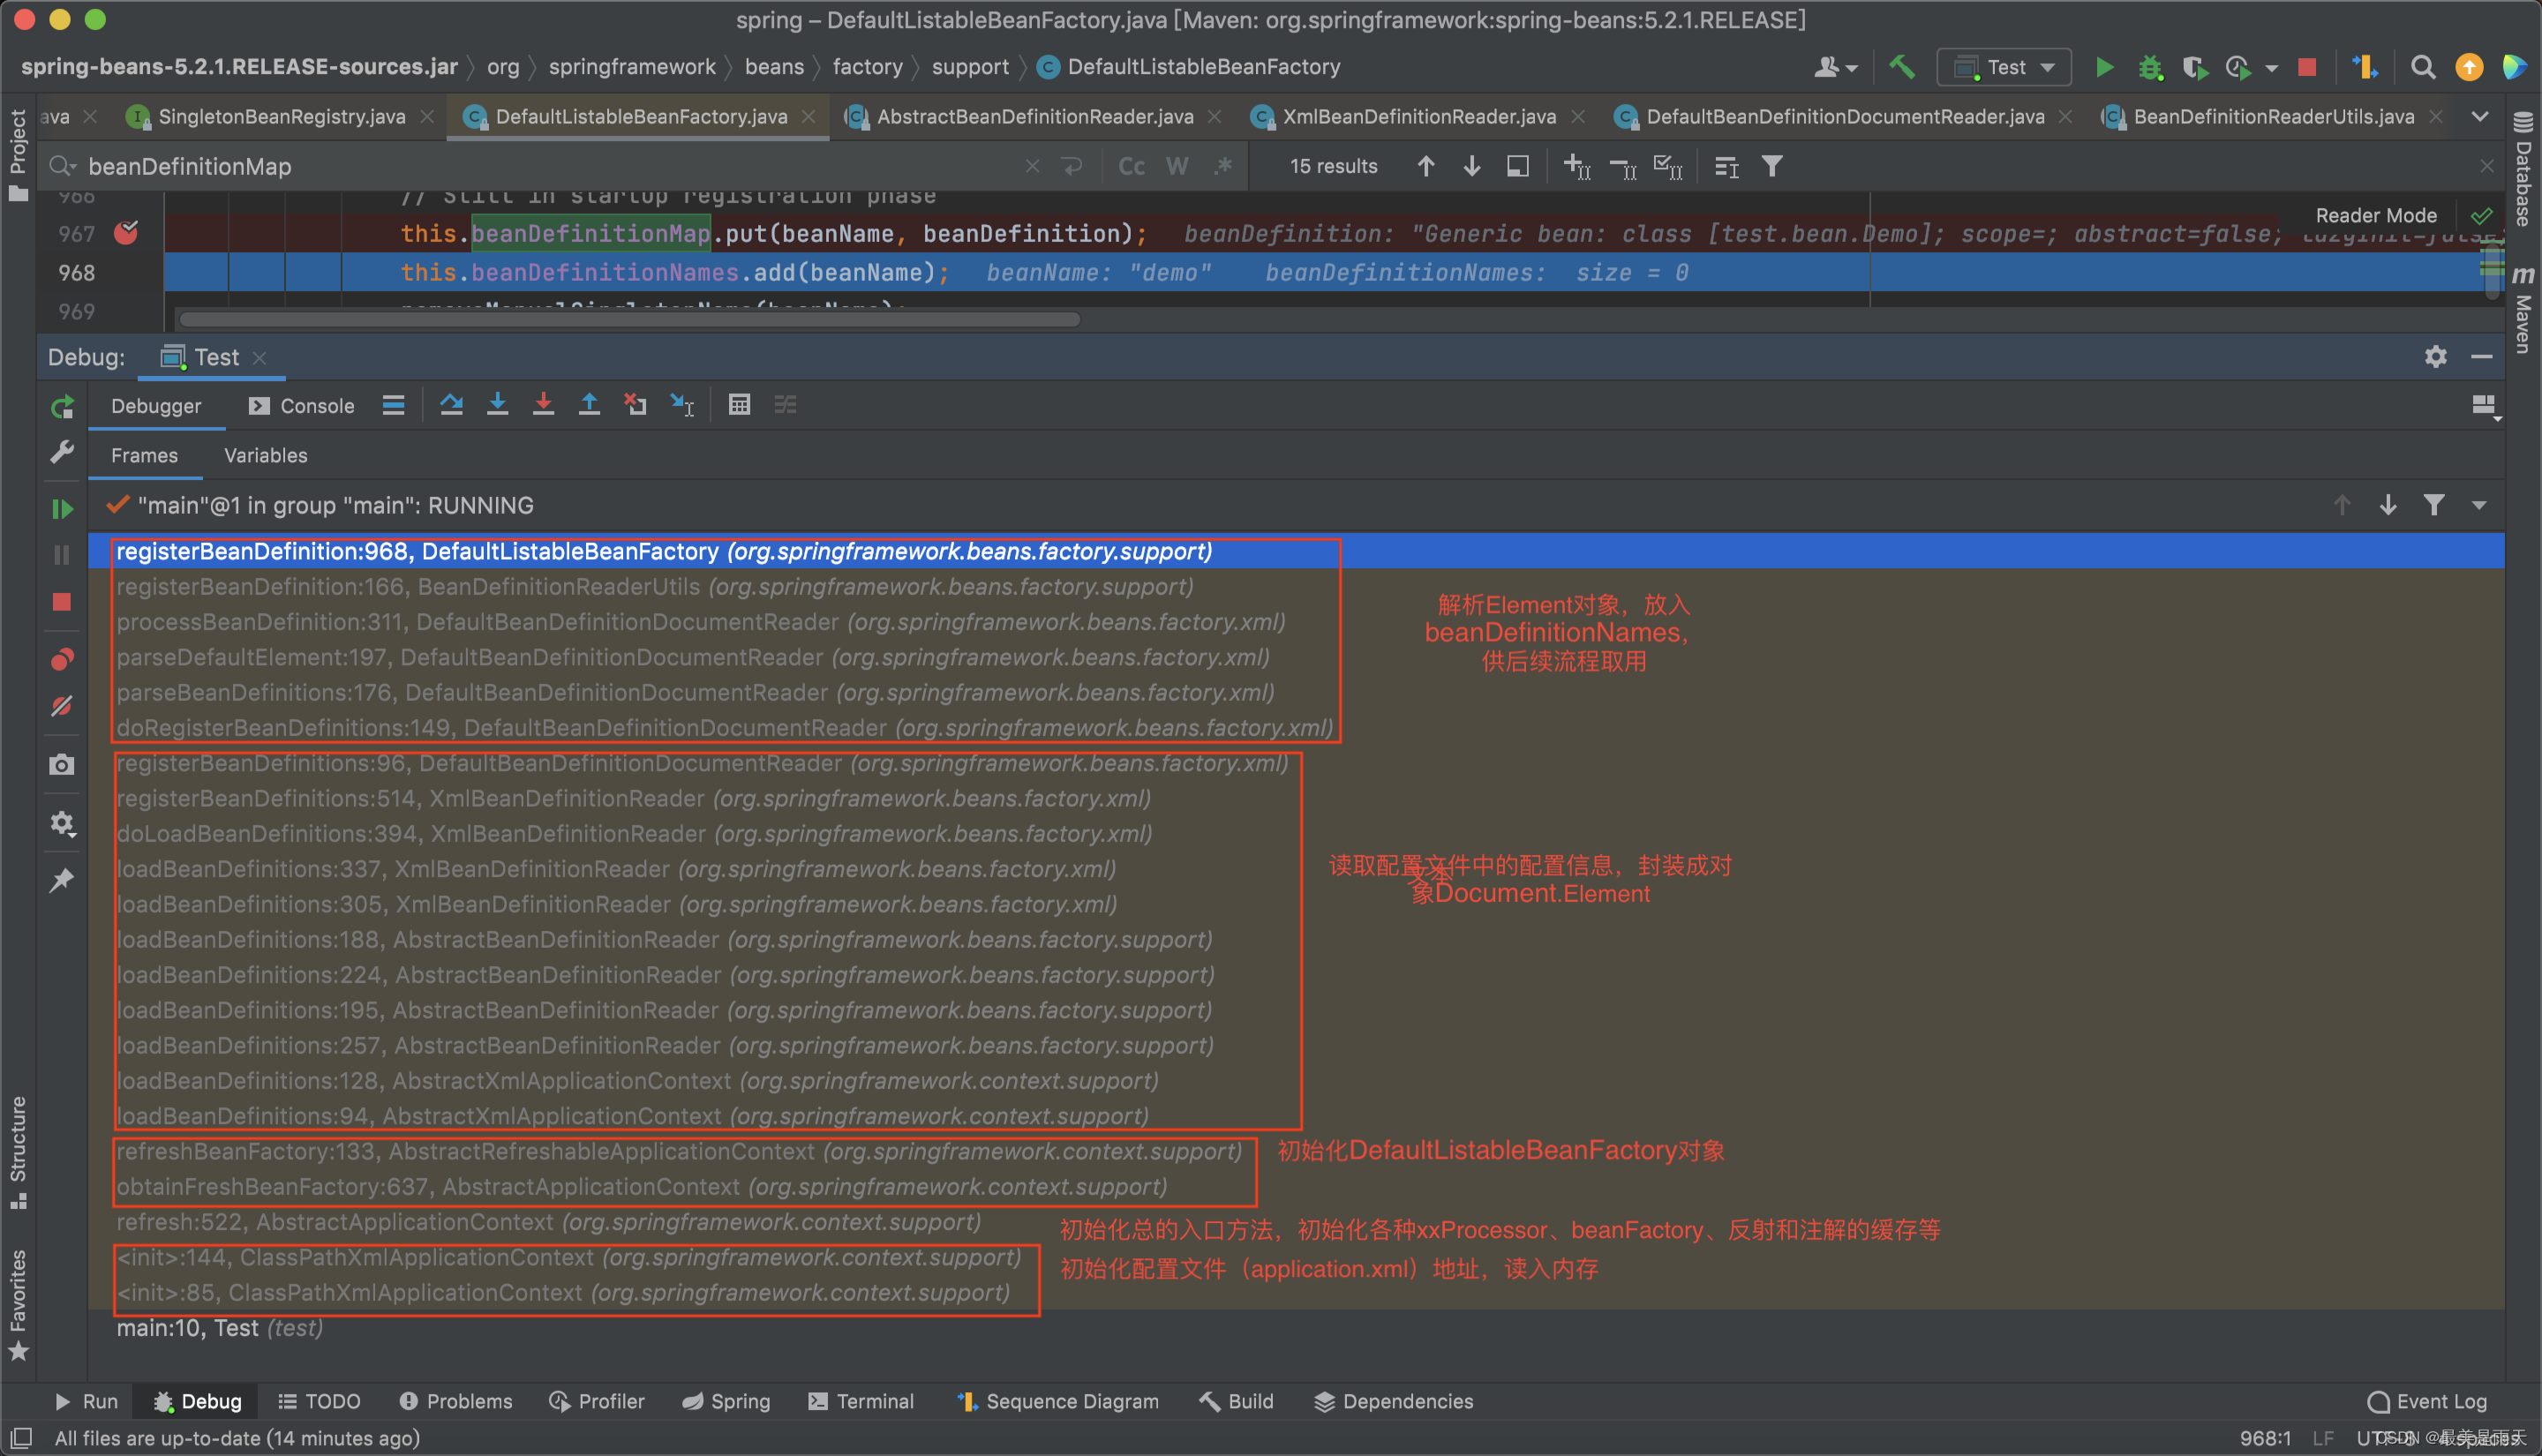Click the Step Out debugger icon
The image size is (2542, 1456).
[589, 405]
